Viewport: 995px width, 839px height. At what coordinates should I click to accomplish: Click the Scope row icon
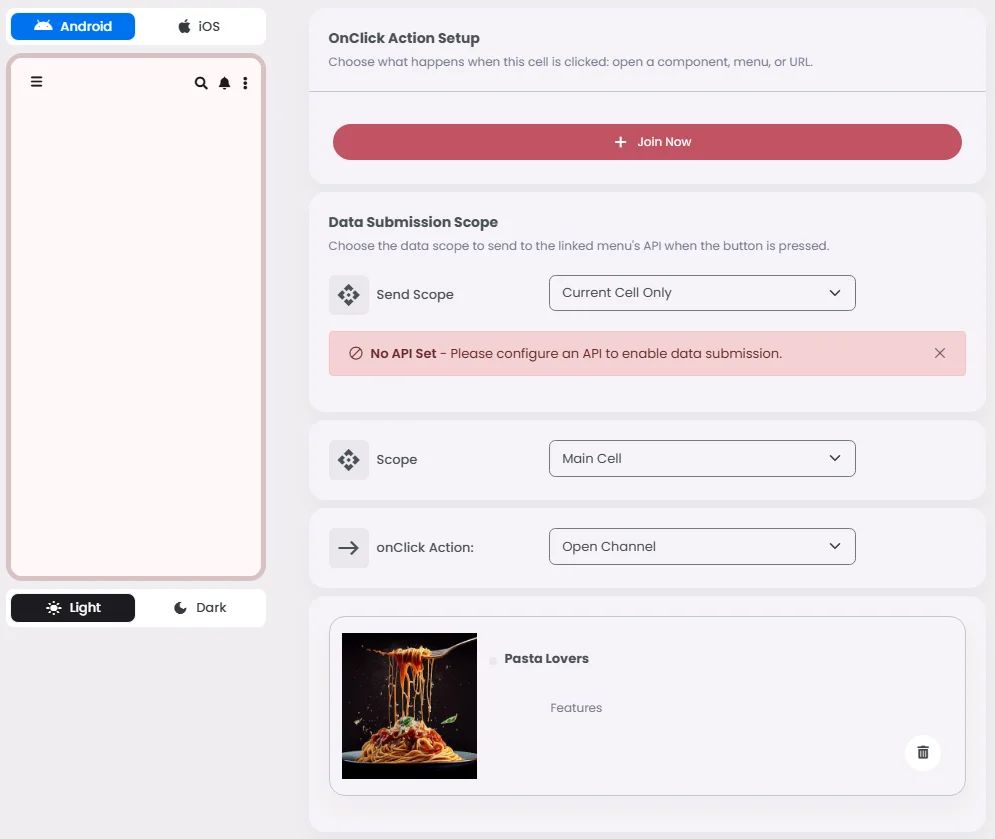tap(348, 459)
